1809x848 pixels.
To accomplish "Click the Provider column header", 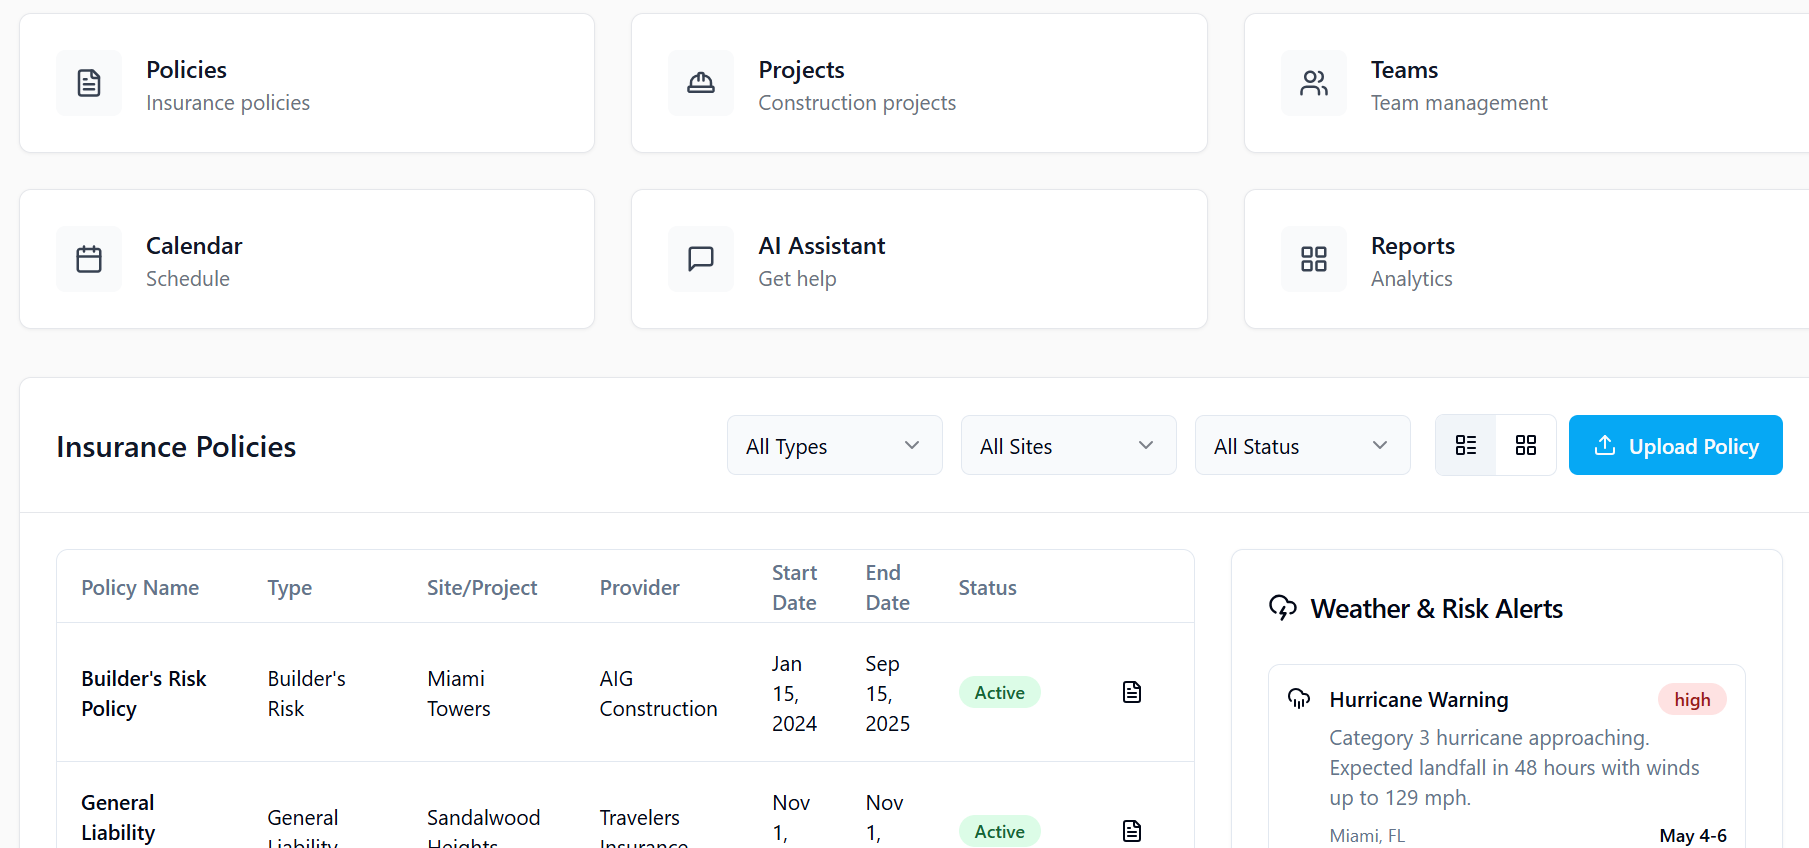I will coord(640,588).
